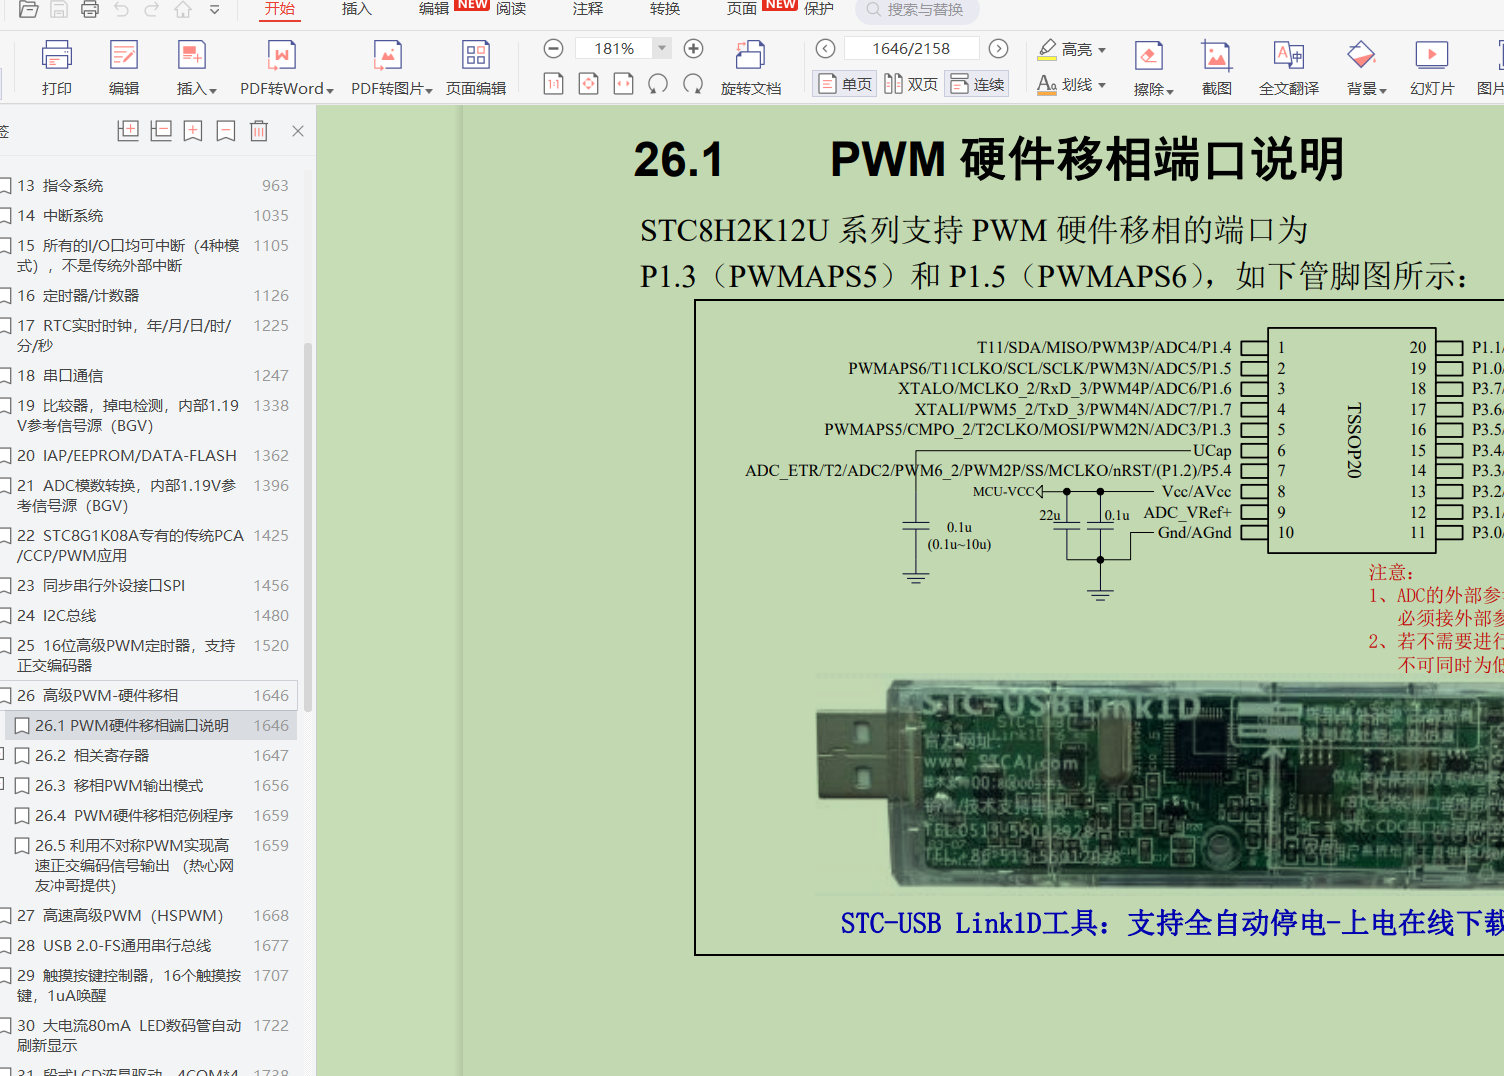Viewport: 1504px width, 1076px height.
Task: Click the 搜索与替换 search box
Action: (917, 10)
